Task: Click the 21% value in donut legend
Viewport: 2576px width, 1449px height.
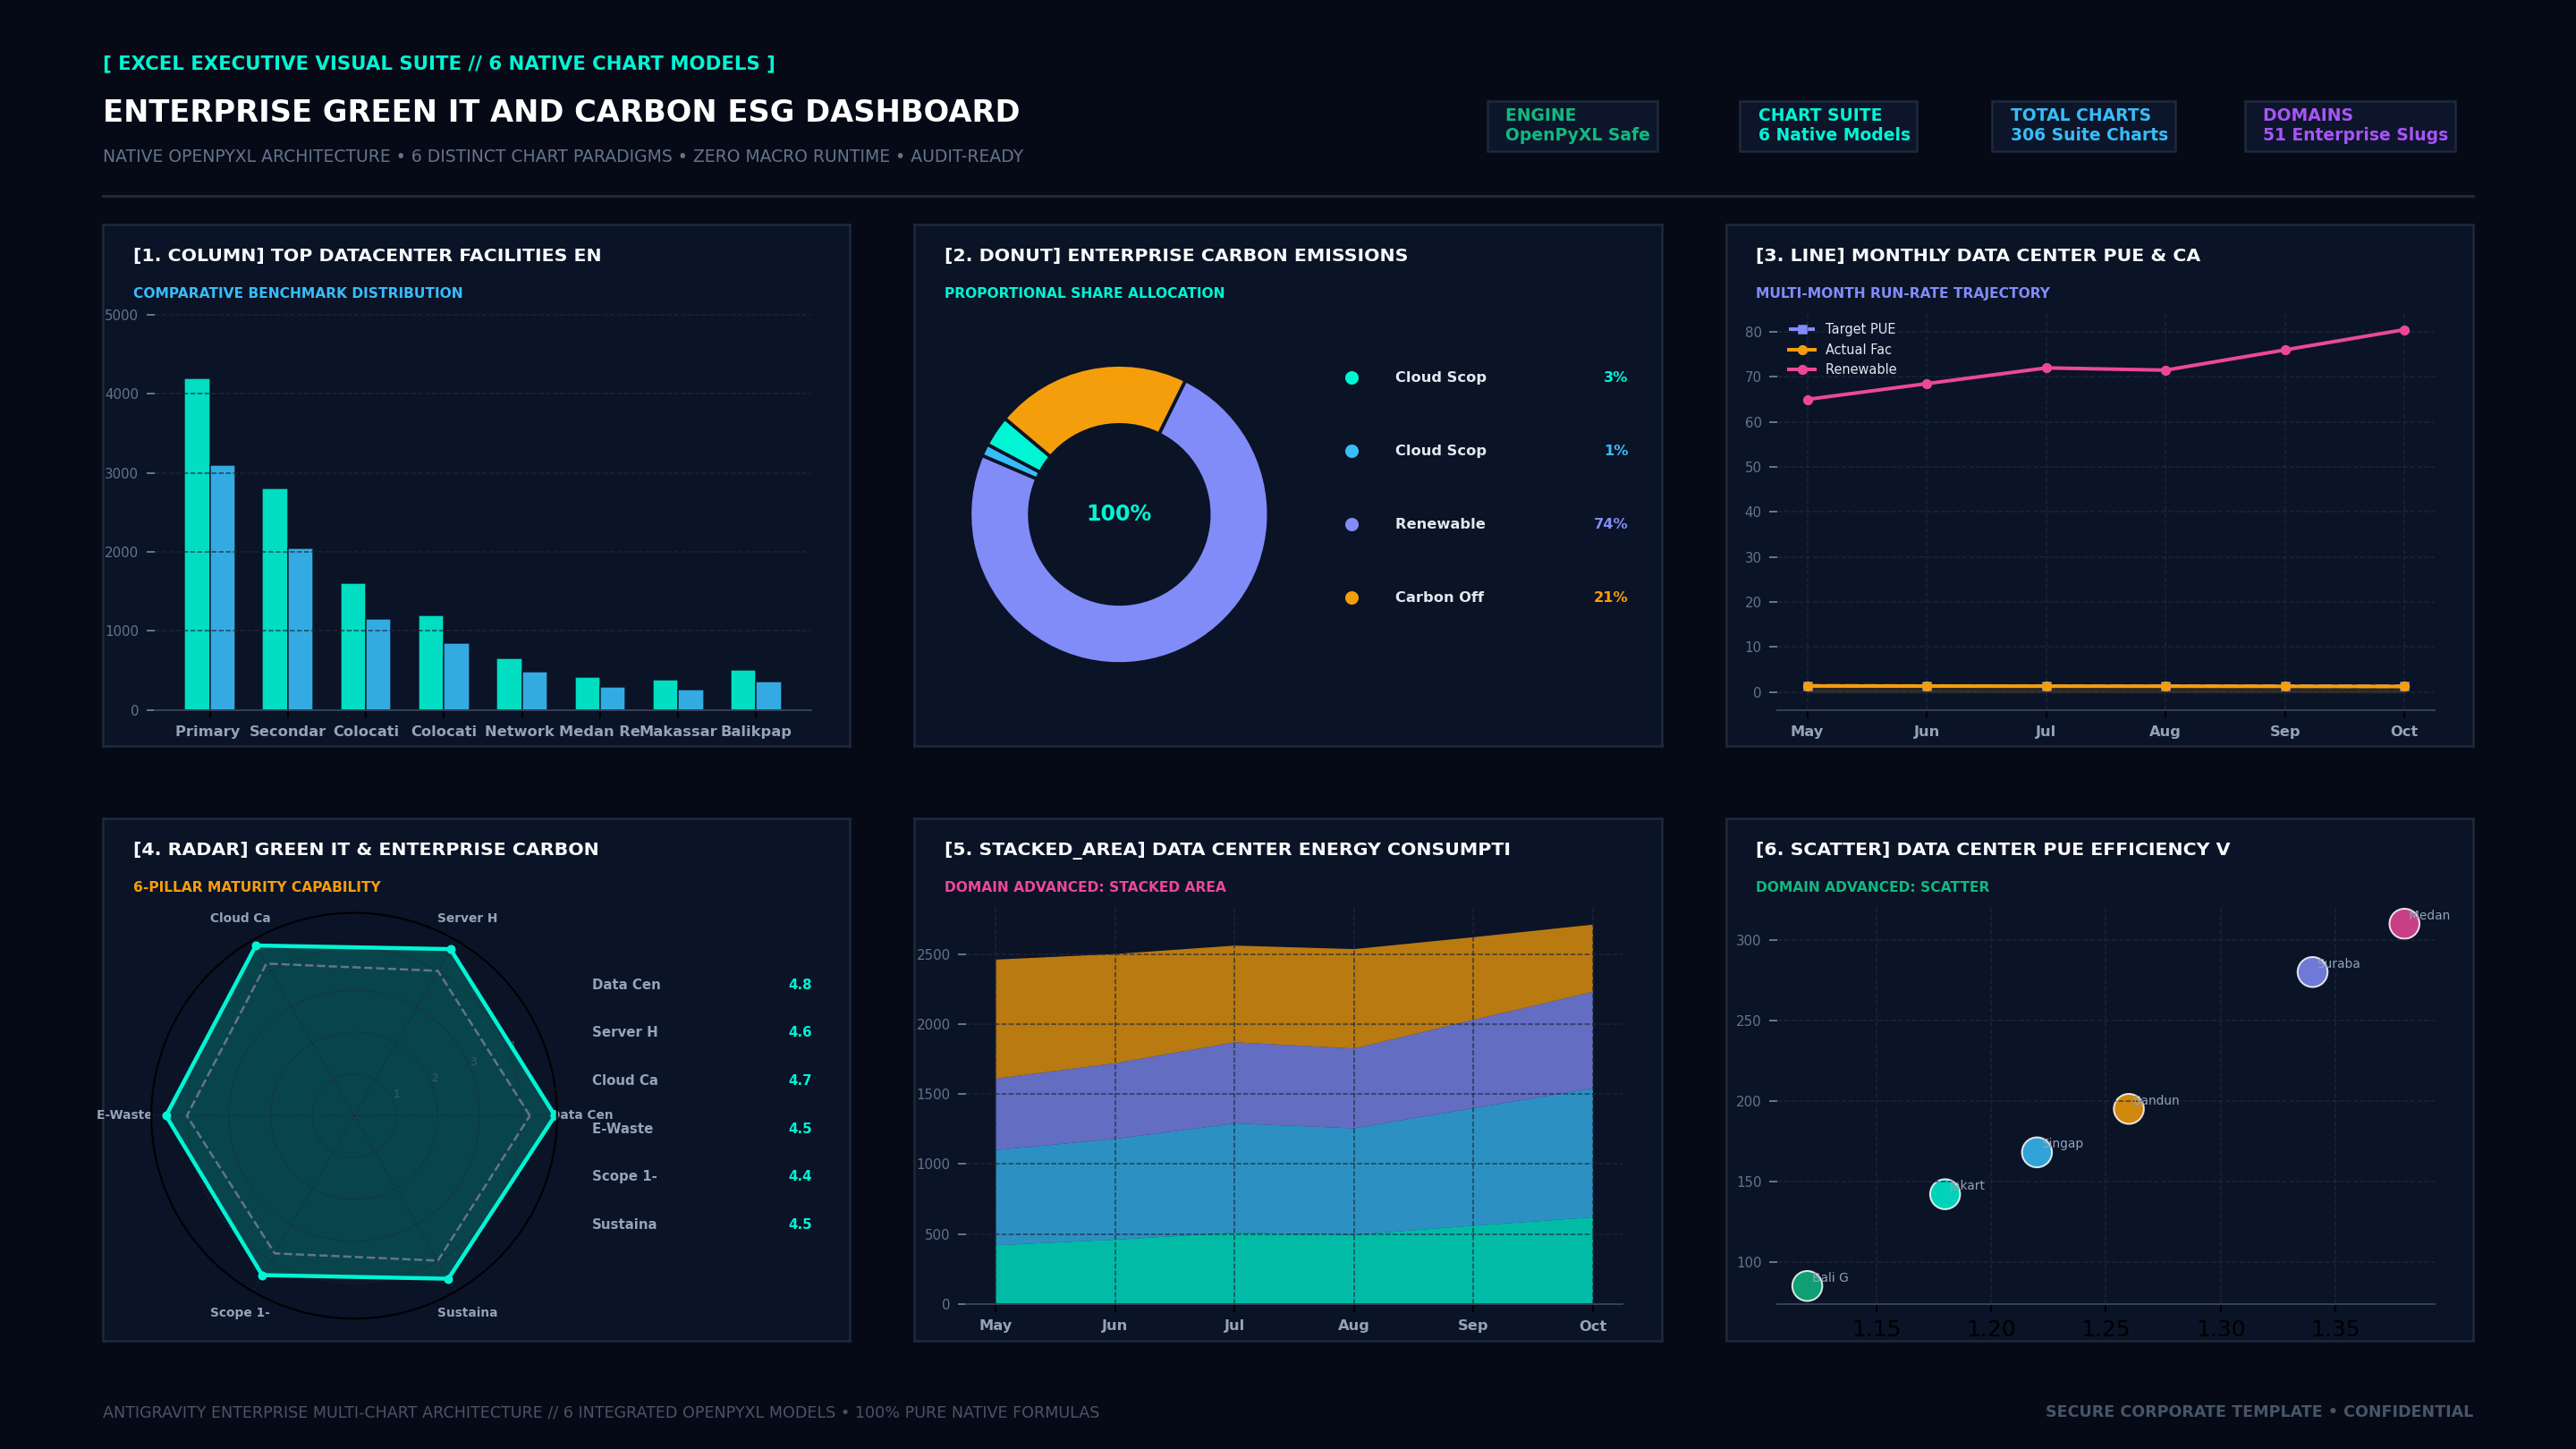Action: coord(1610,597)
